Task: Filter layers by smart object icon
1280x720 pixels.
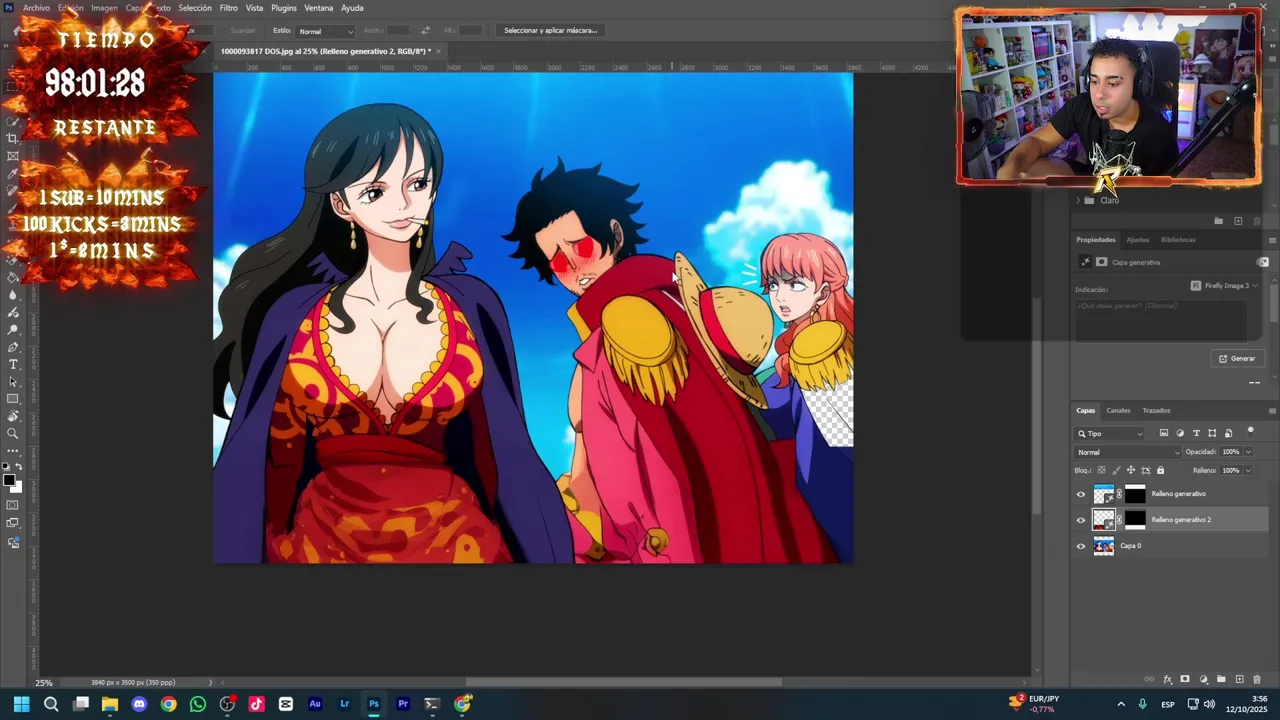Action: [1228, 433]
